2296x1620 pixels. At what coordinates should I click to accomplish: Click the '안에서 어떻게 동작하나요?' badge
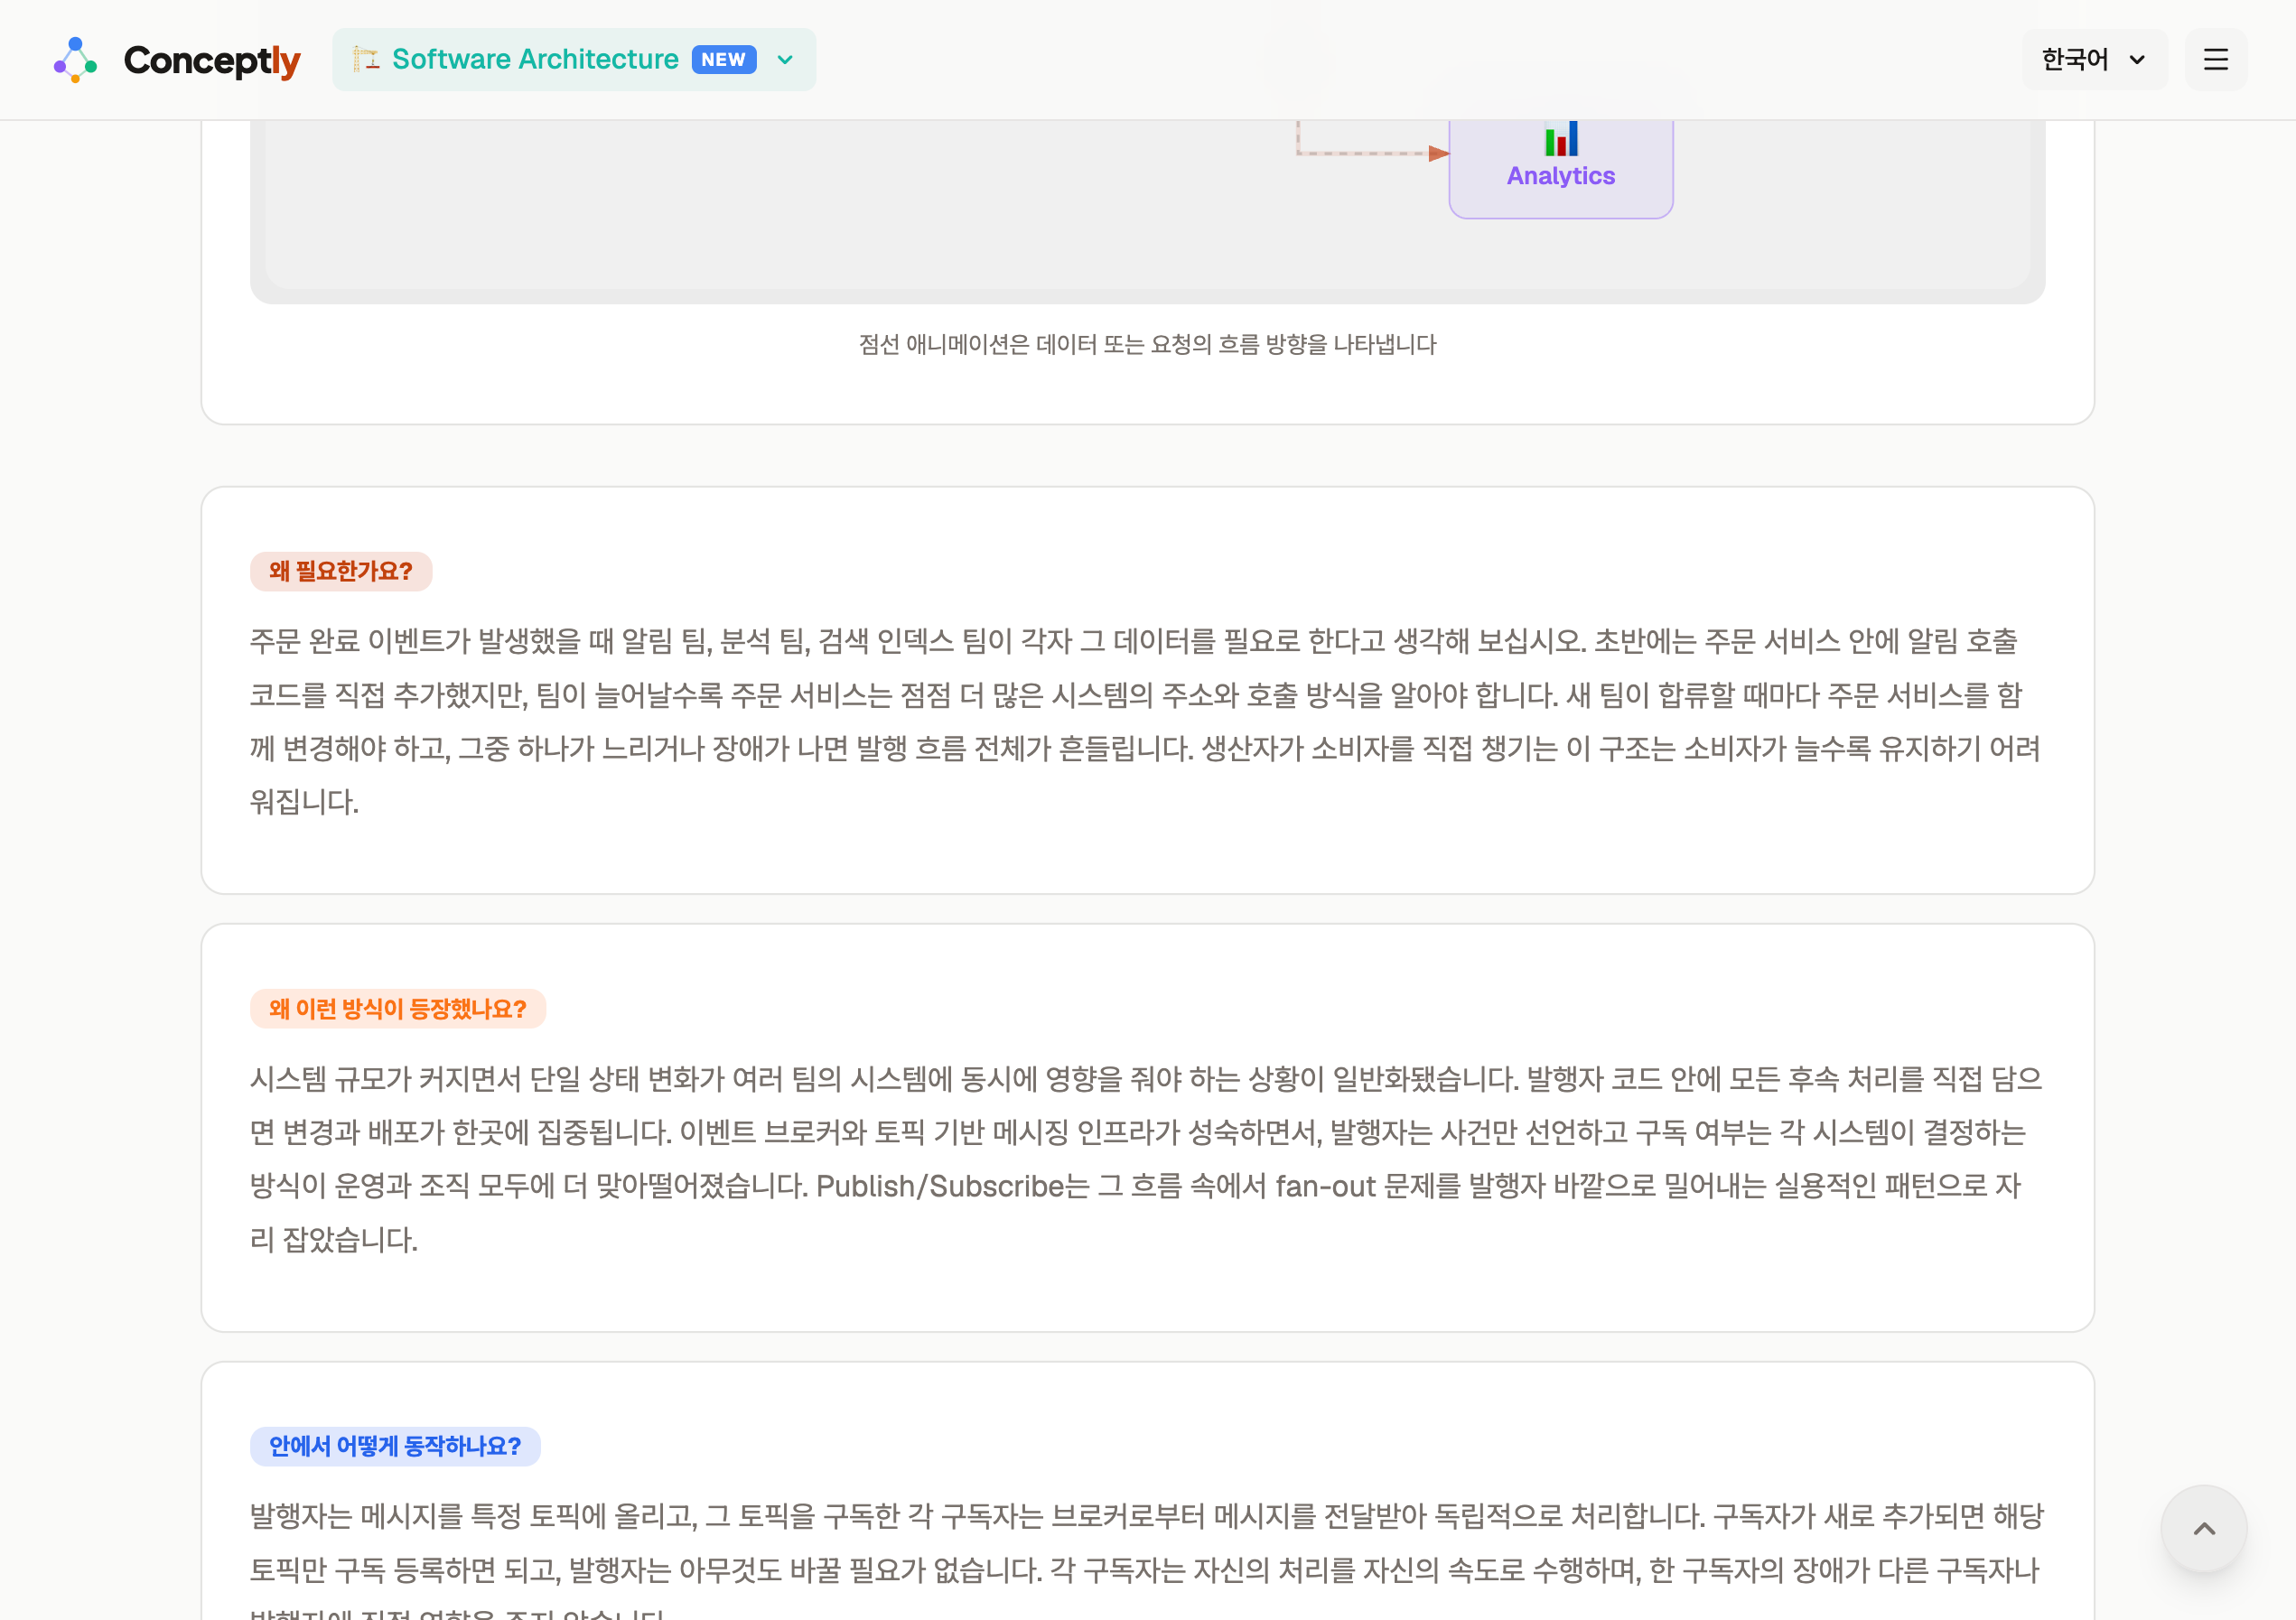pyautogui.click(x=394, y=1447)
